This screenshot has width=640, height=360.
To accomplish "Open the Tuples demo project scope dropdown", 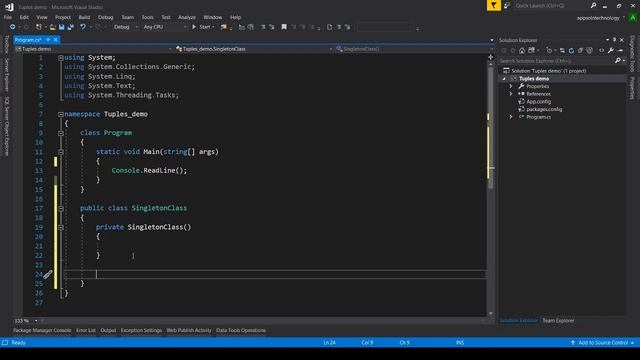I will click(93, 49).
